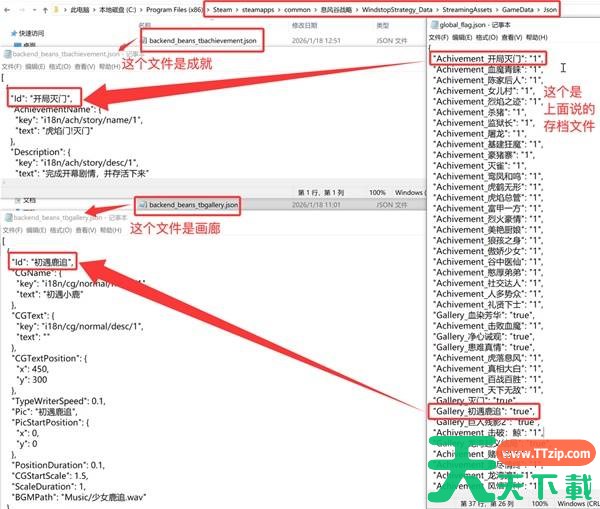Click Steam in the address breadcrumb
The height and width of the screenshot is (509, 600).
[222, 10]
